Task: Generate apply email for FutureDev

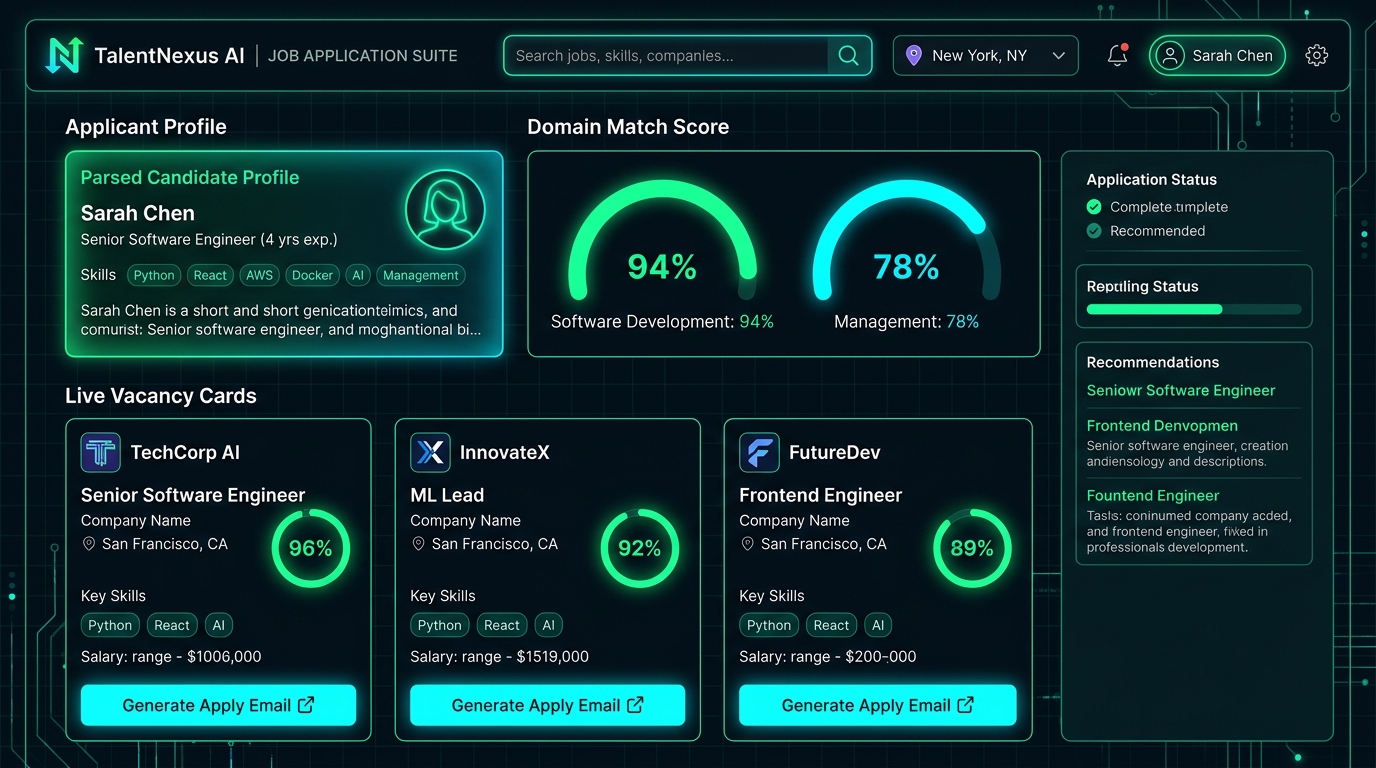Action: [877, 705]
